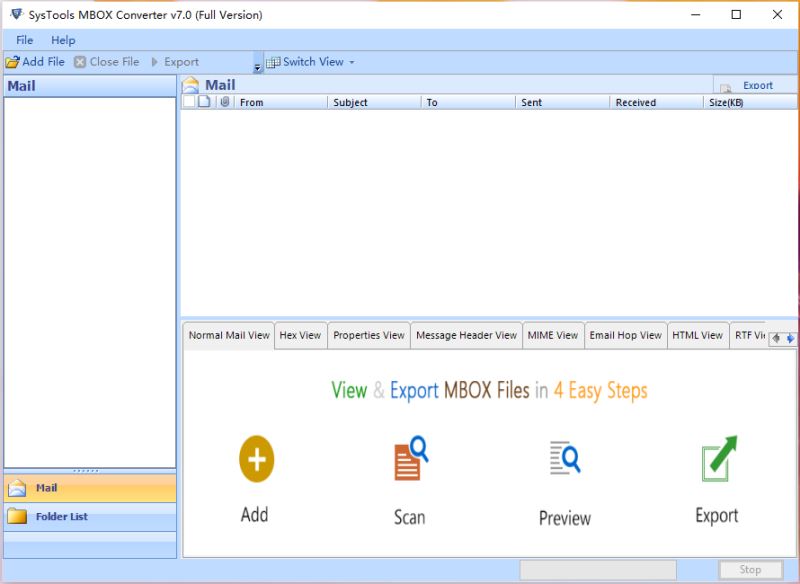
Task: Click the SysTools logo in title bar
Action: point(17,14)
